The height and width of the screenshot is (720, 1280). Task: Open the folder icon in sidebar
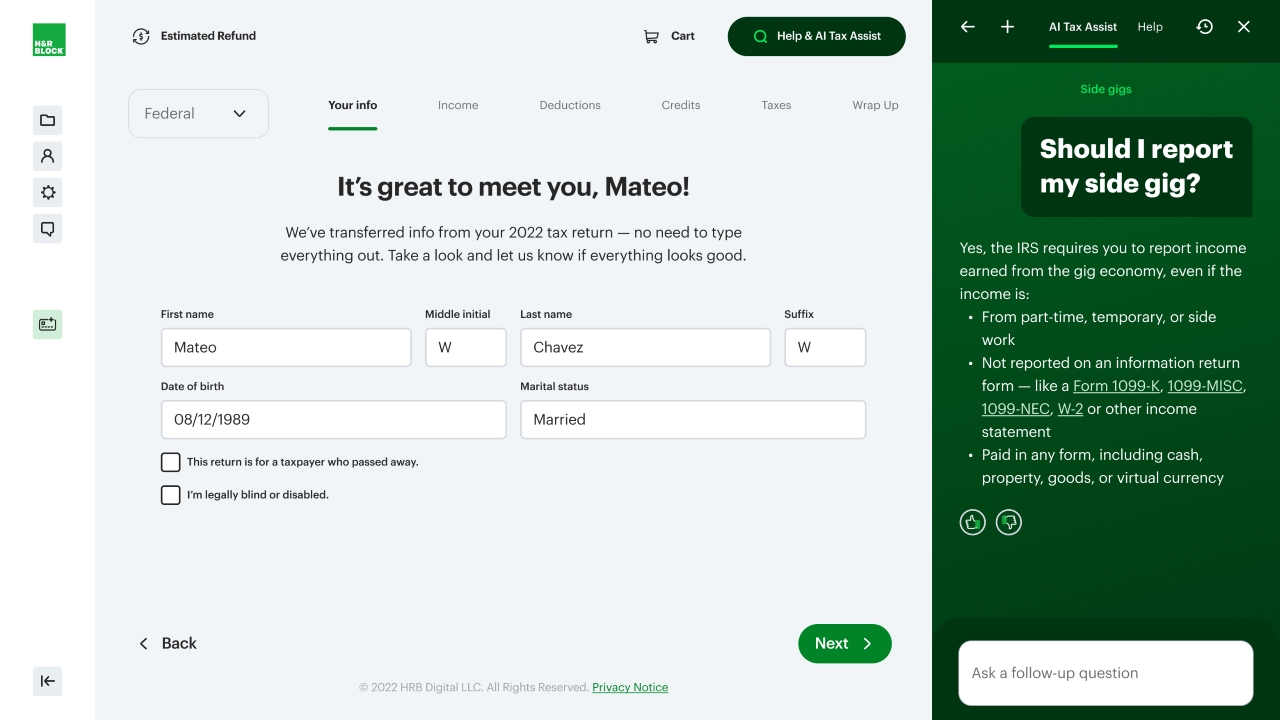point(47,120)
